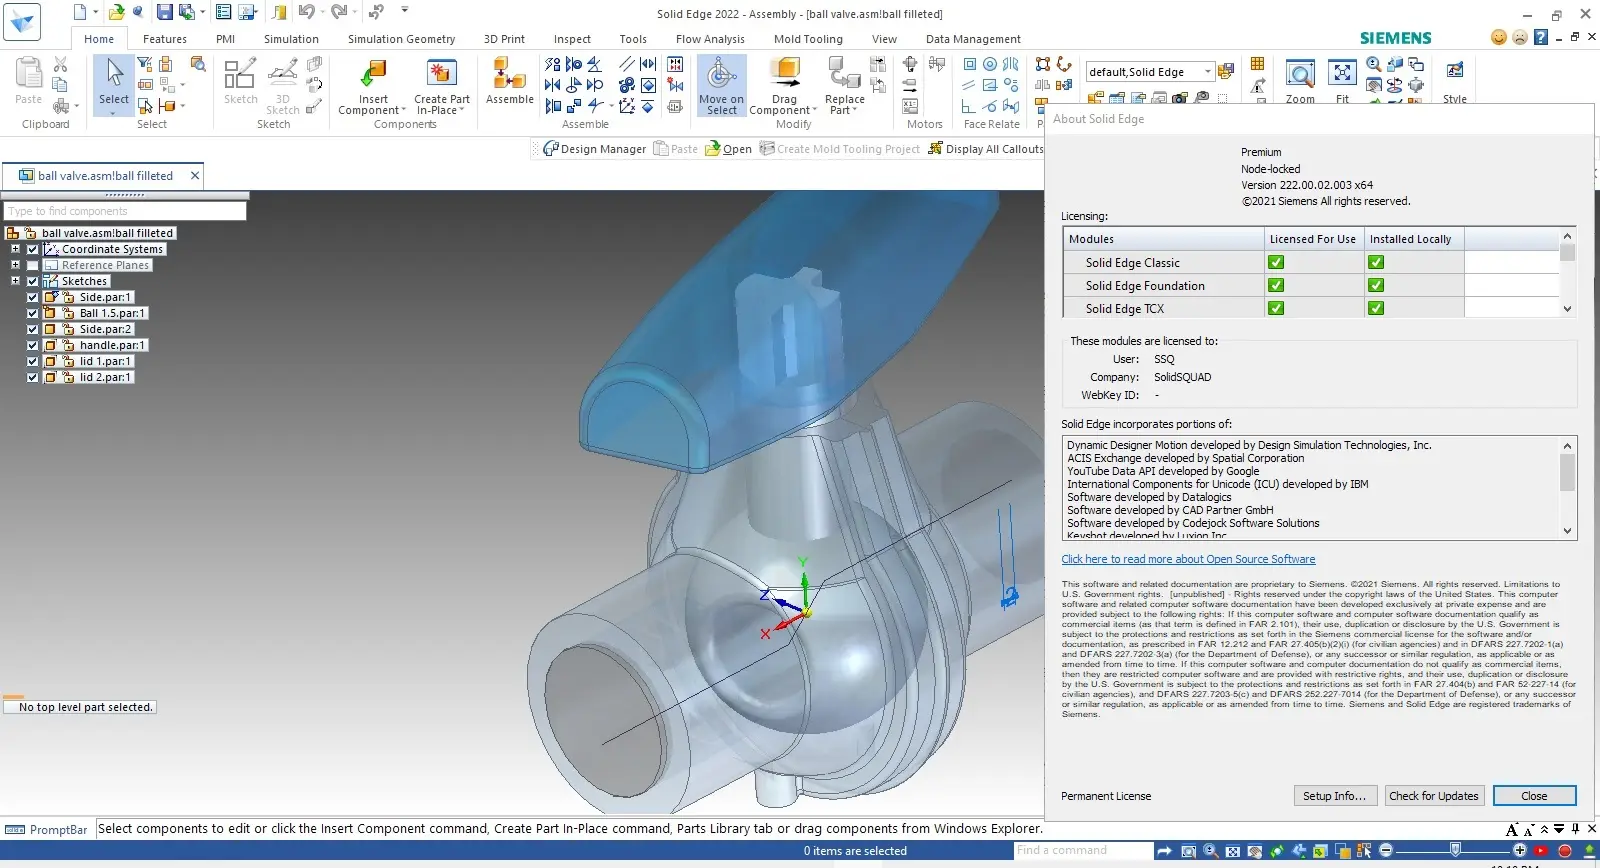
Task: Click the Zoom Area icon in ribbon
Action: (1300, 74)
